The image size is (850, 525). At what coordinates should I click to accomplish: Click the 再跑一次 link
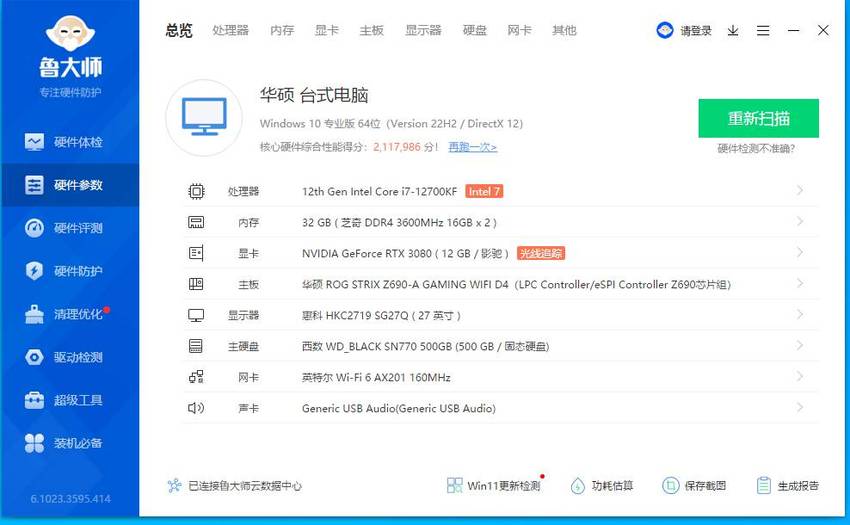[x=472, y=147]
